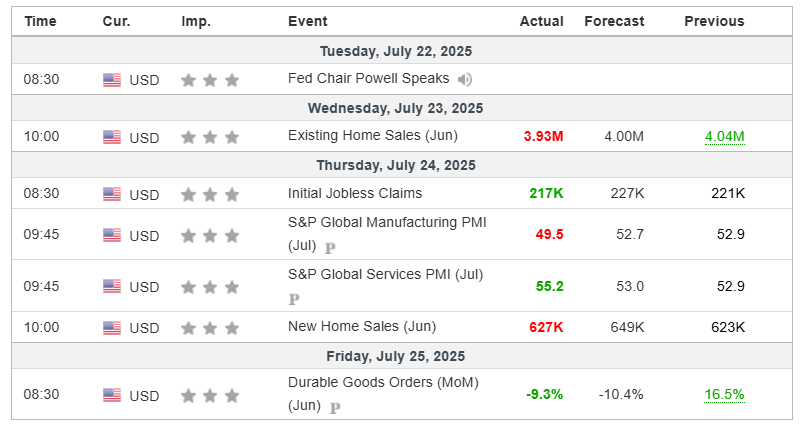Click the US flag in the Initial Jobless Claims row

[112, 194]
